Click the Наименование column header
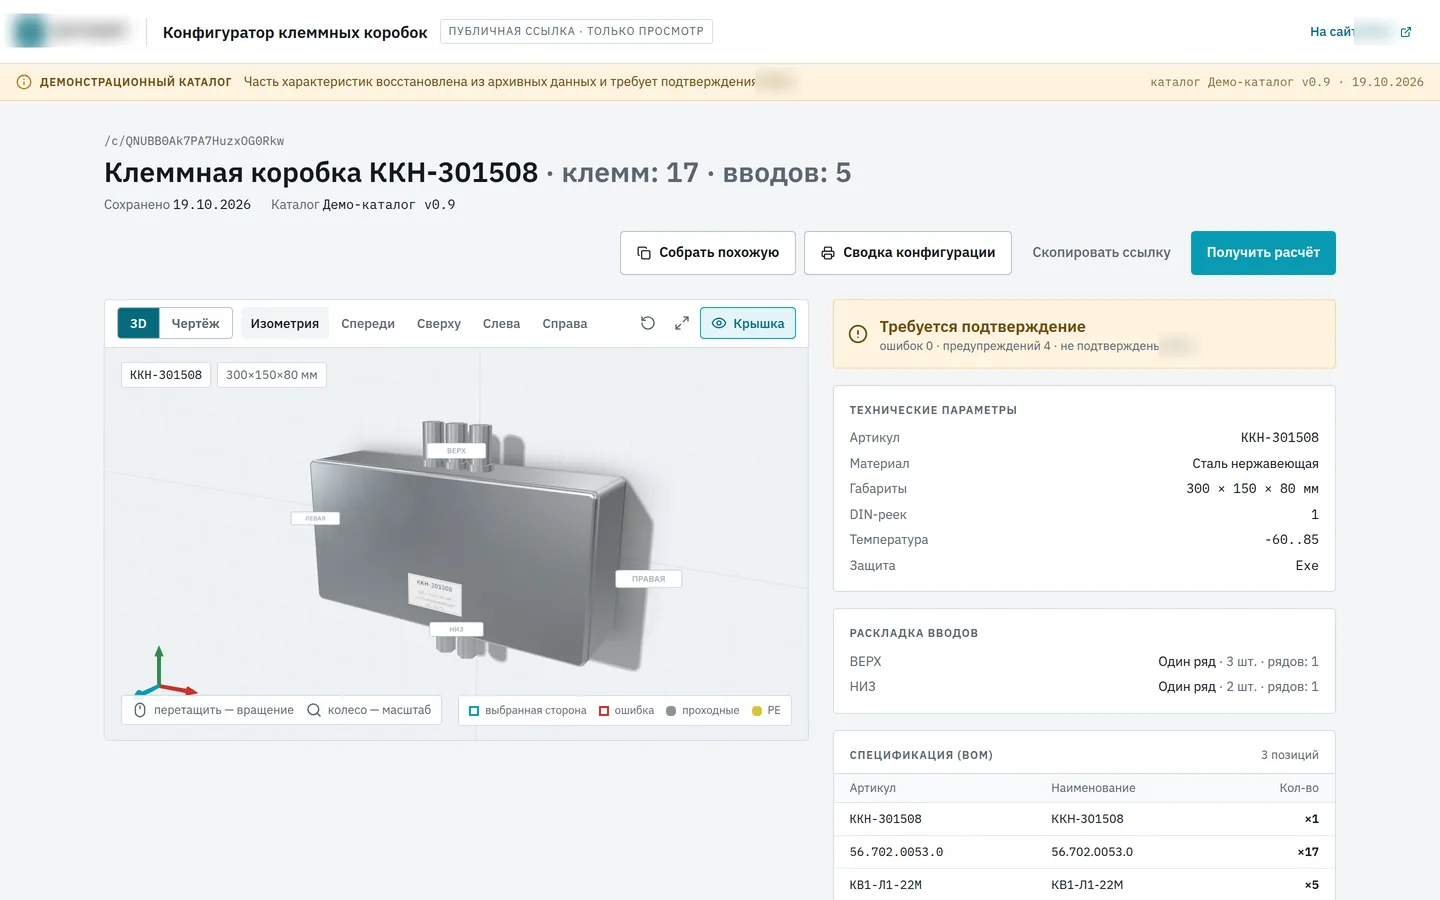This screenshot has width=1440, height=900. [x=1093, y=788]
